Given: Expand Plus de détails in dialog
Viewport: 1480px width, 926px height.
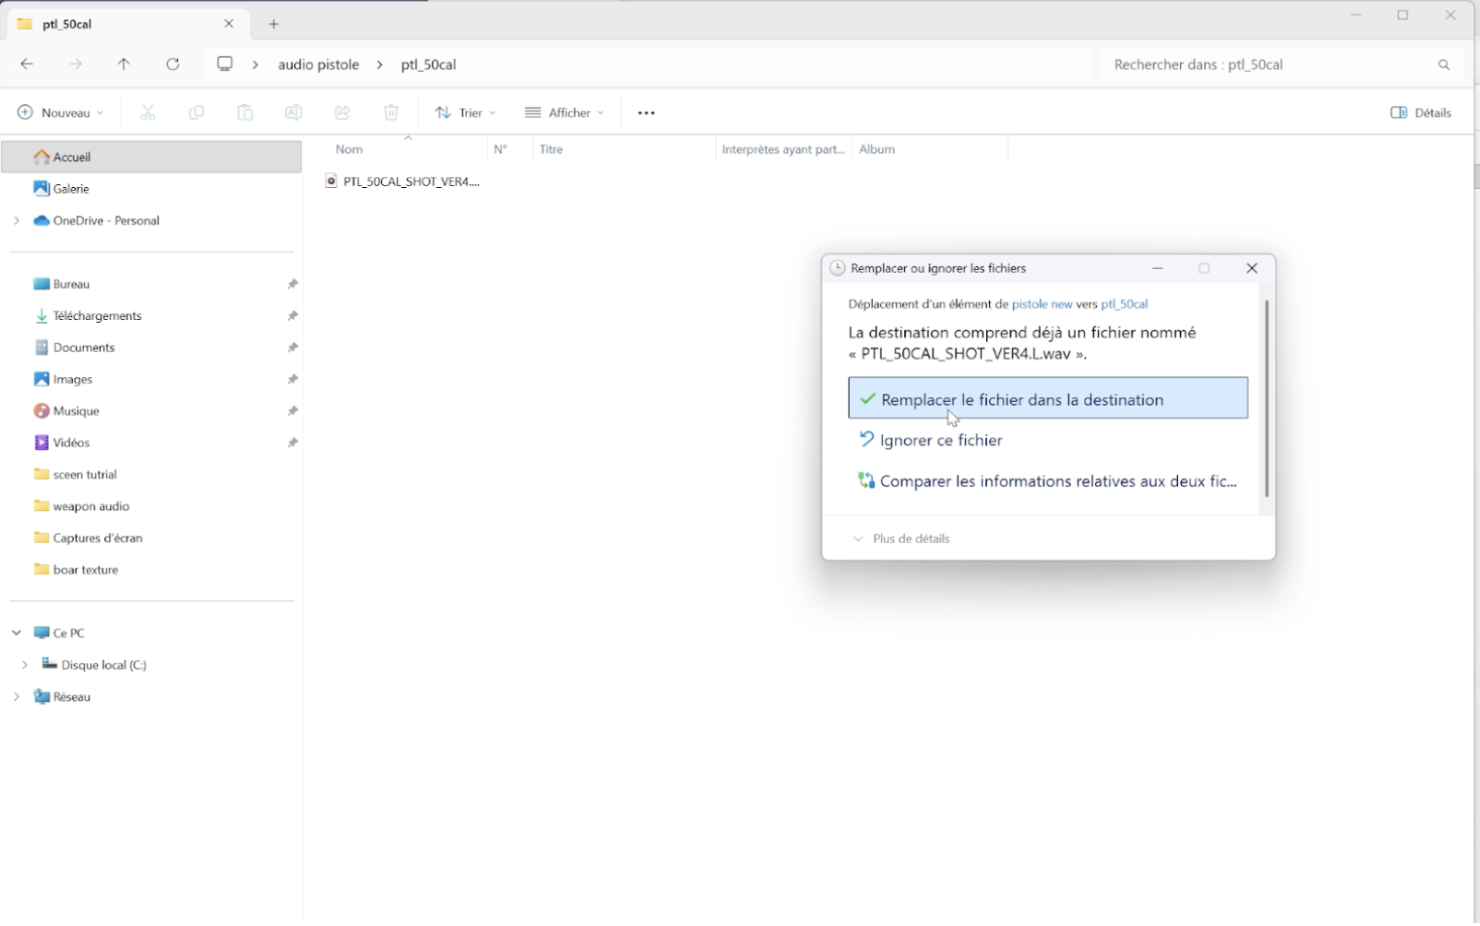Looking at the screenshot, I should point(901,539).
